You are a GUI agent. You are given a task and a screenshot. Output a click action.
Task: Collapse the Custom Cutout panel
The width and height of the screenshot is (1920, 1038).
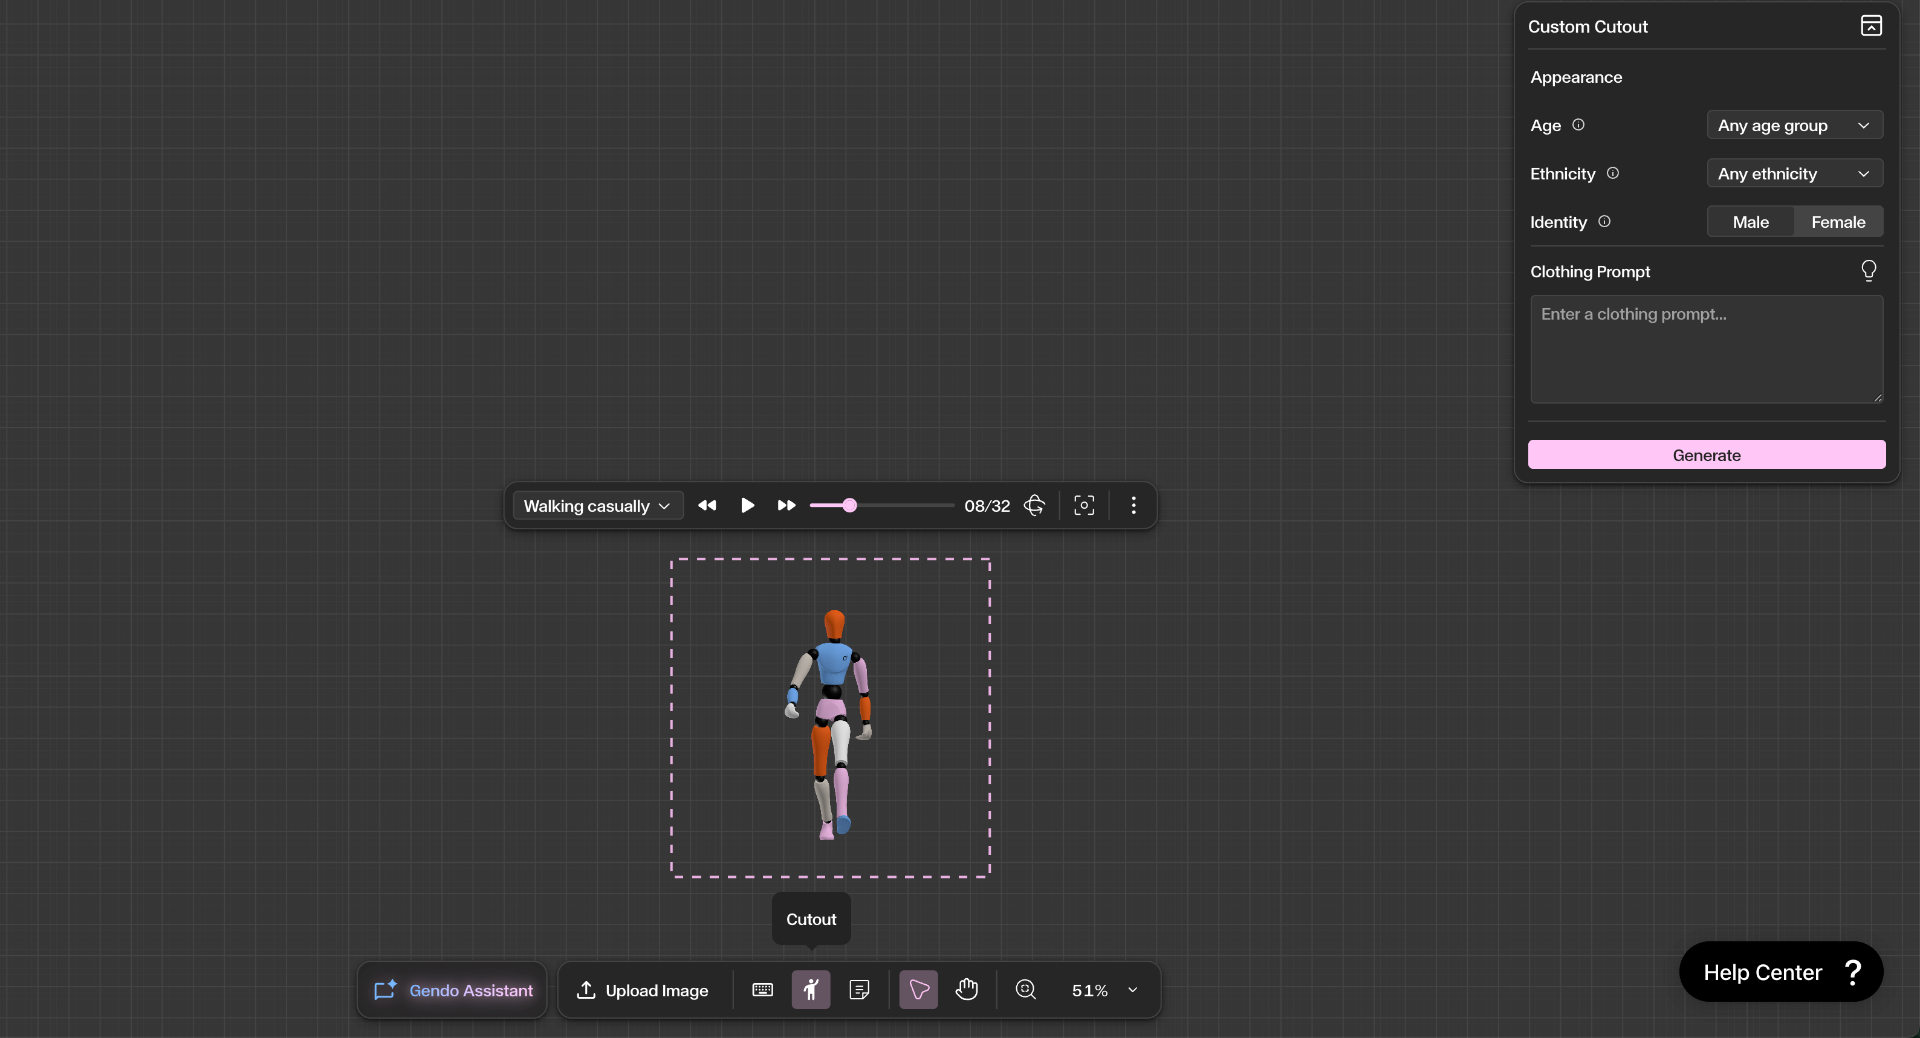coord(1871,26)
